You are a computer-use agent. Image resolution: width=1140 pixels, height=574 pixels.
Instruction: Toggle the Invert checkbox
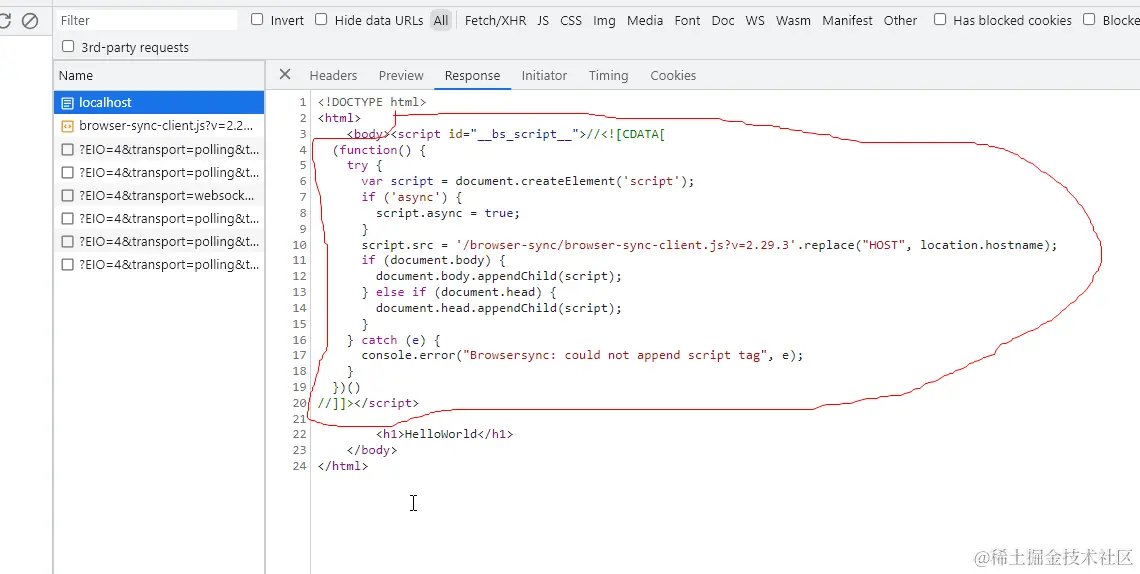click(257, 20)
